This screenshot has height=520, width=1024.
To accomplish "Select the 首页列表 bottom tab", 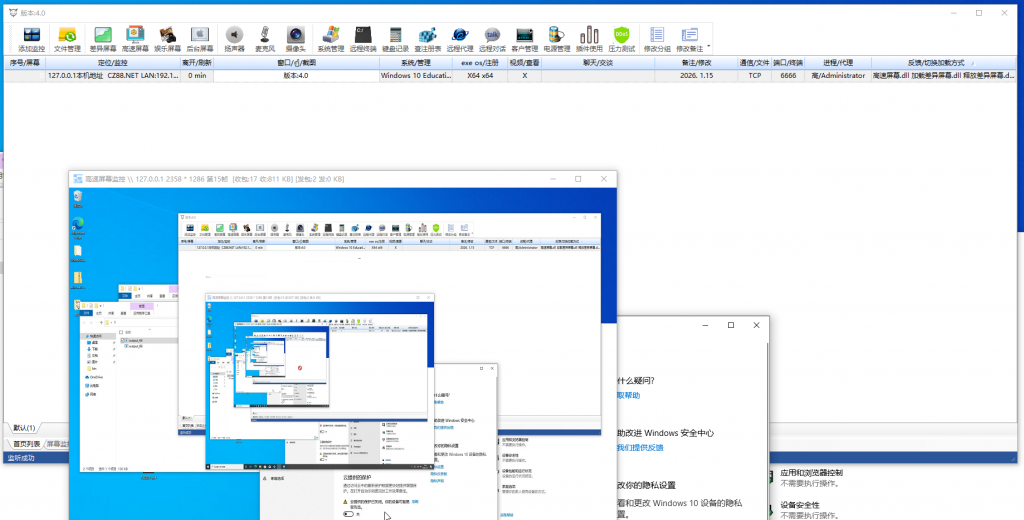I will tap(27, 443).
